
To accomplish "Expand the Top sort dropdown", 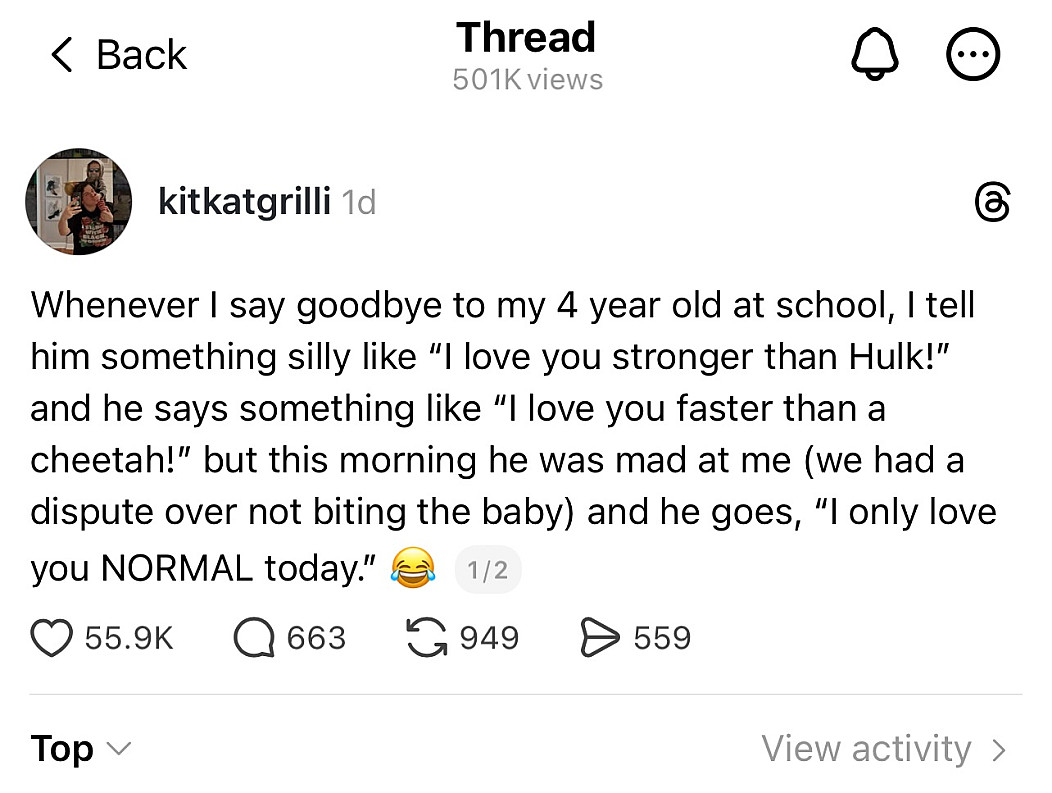I will tap(62, 748).
